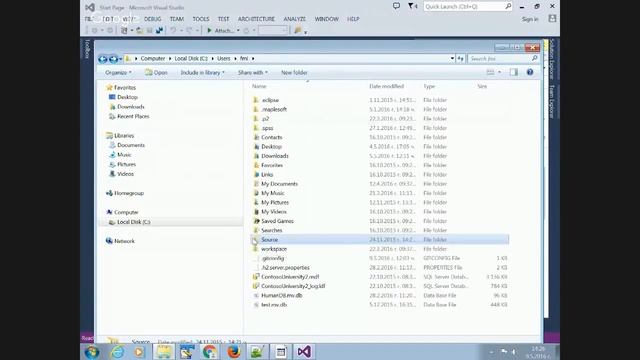Select Documents under Libraries
Viewport: 640px width, 360px height.
click(x=131, y=145)
